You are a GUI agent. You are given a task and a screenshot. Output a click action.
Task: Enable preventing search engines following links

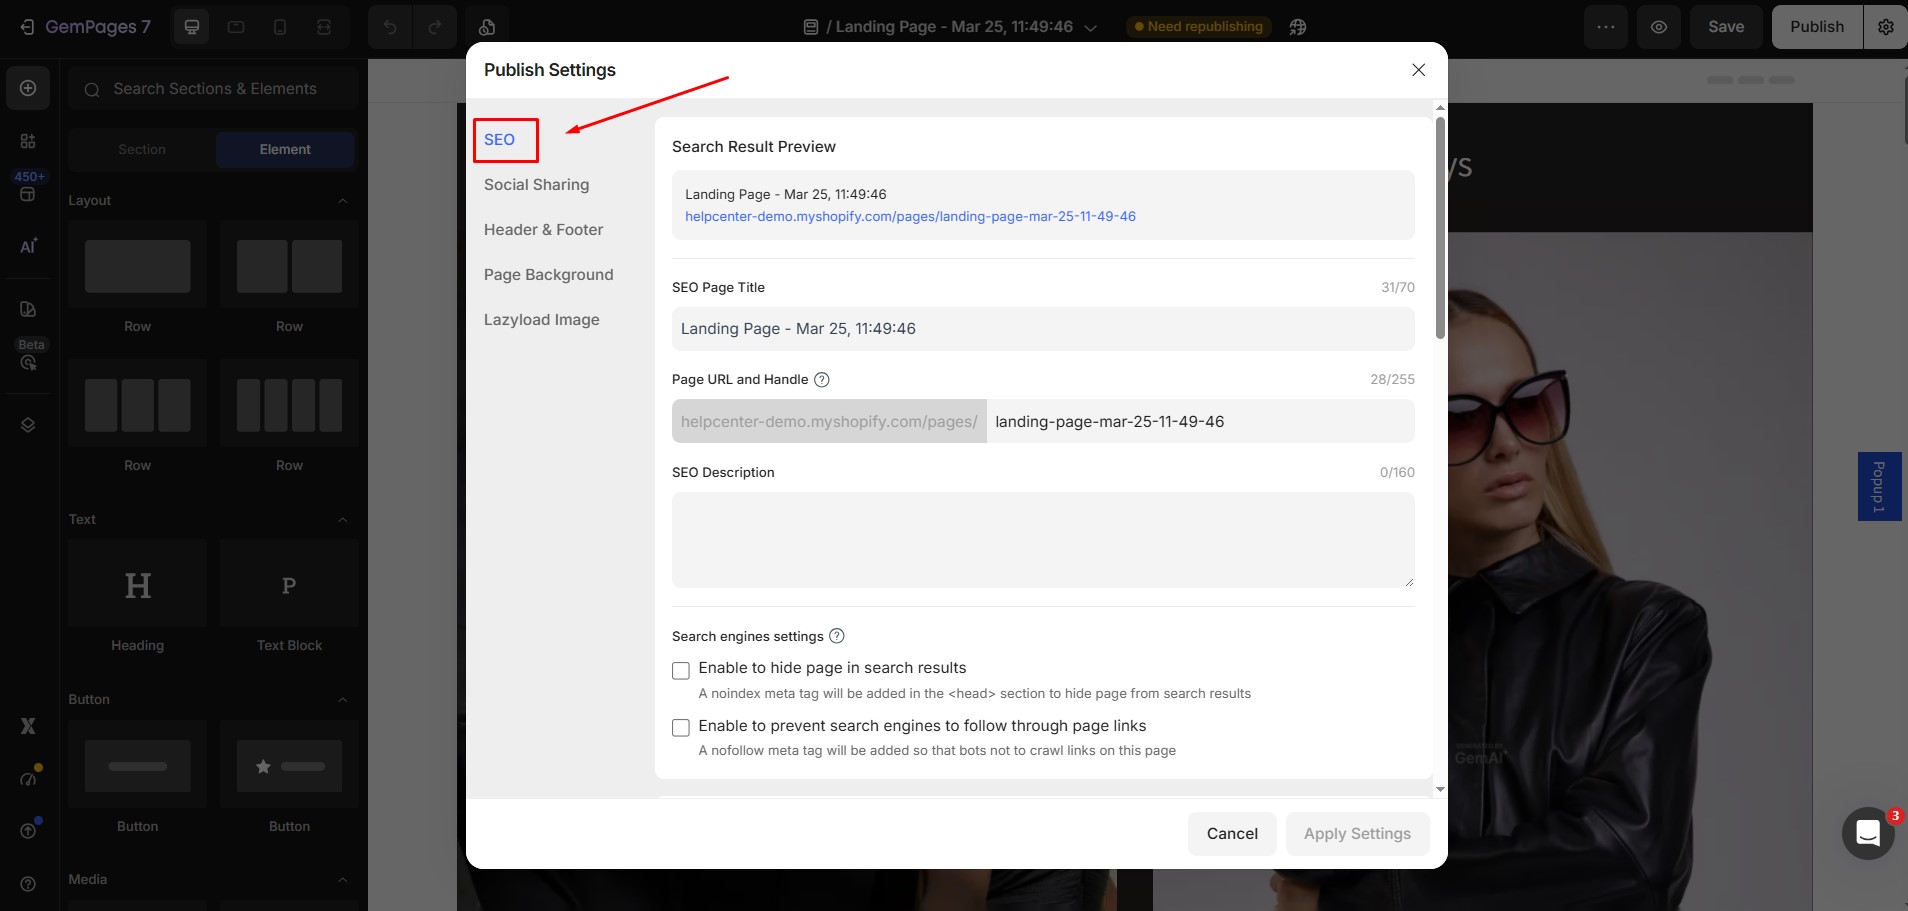(681, 728)
